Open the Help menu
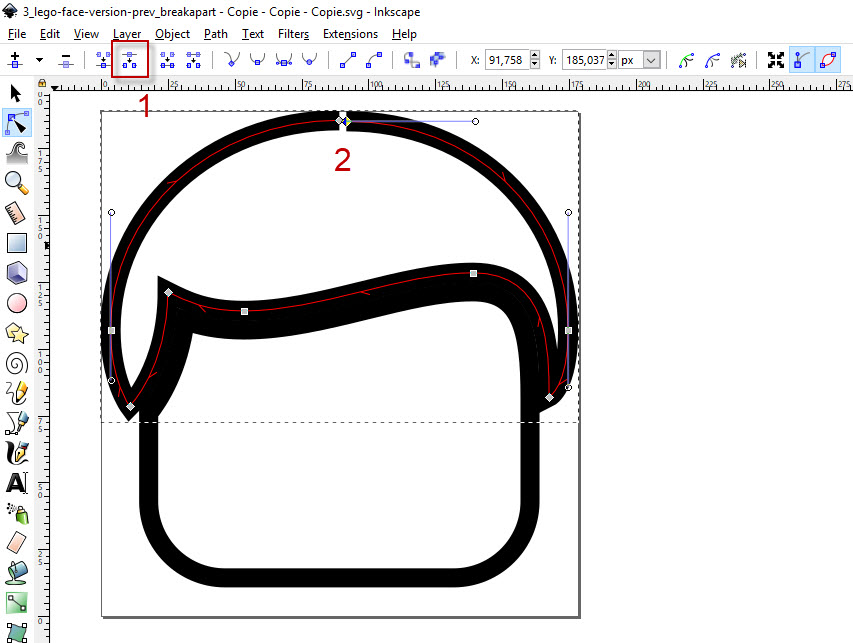Viewport: 853px width, 643px height. (x=404, y=34)
